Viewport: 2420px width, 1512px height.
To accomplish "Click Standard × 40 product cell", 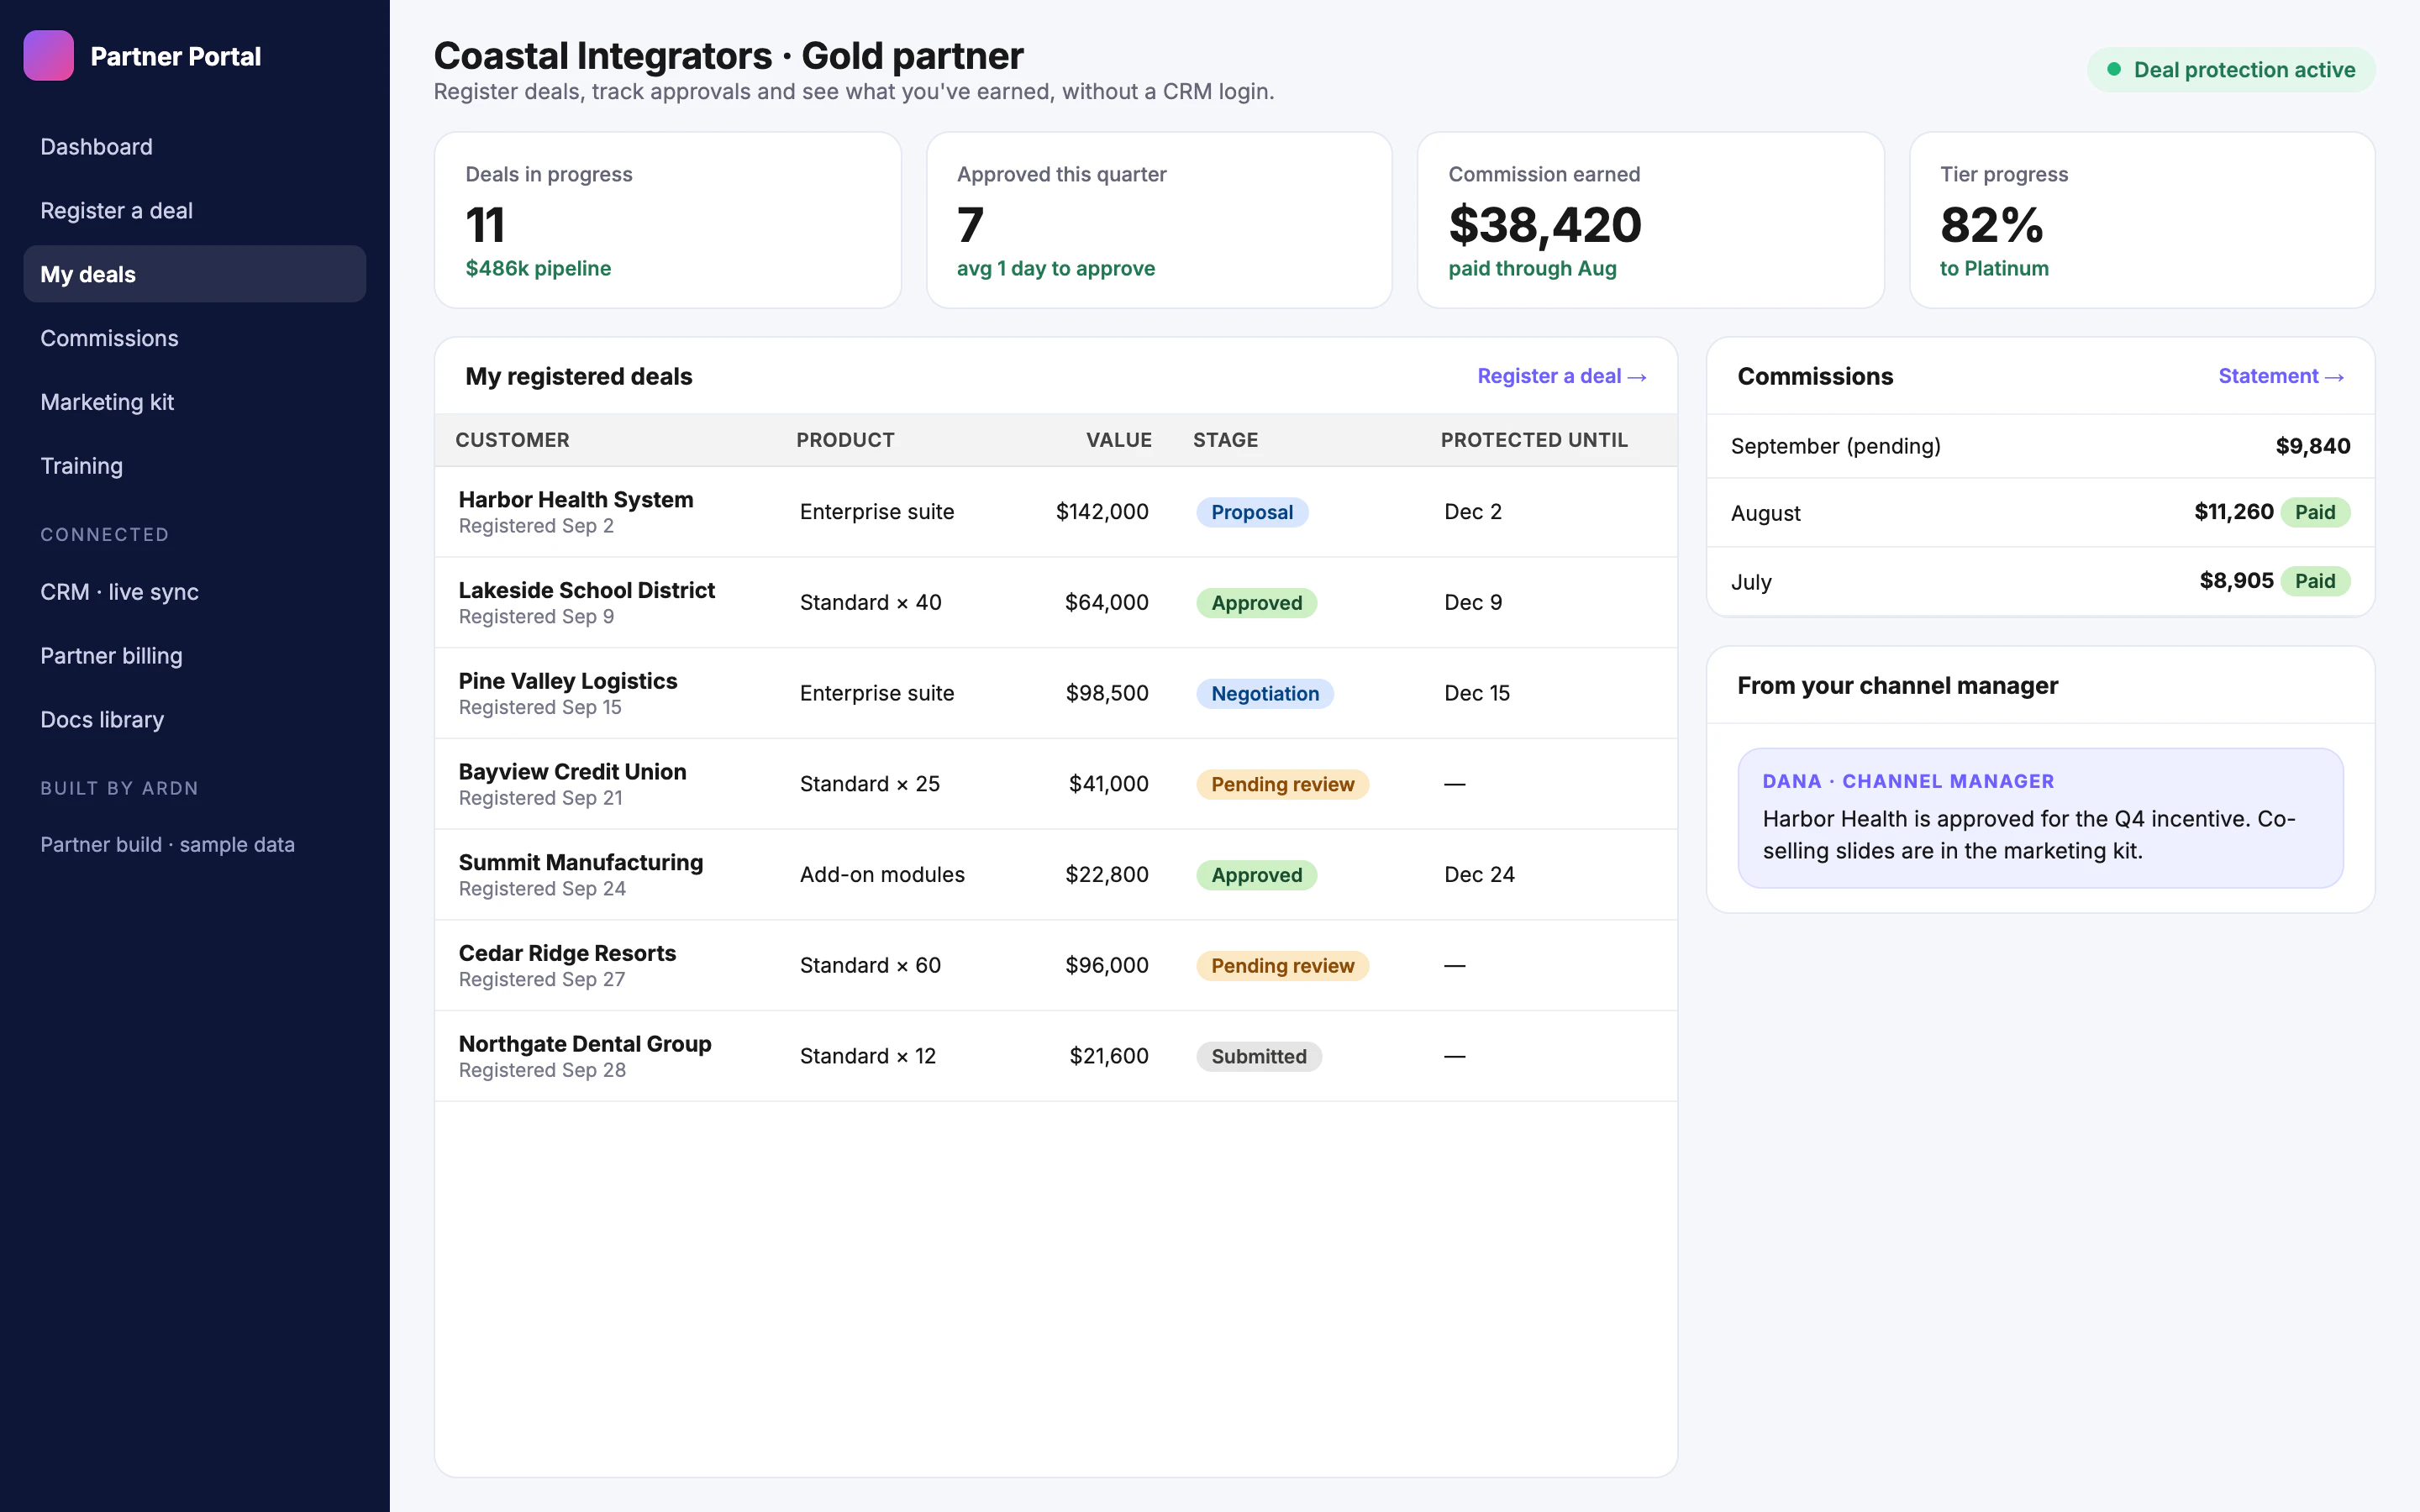I will [870, 602].
